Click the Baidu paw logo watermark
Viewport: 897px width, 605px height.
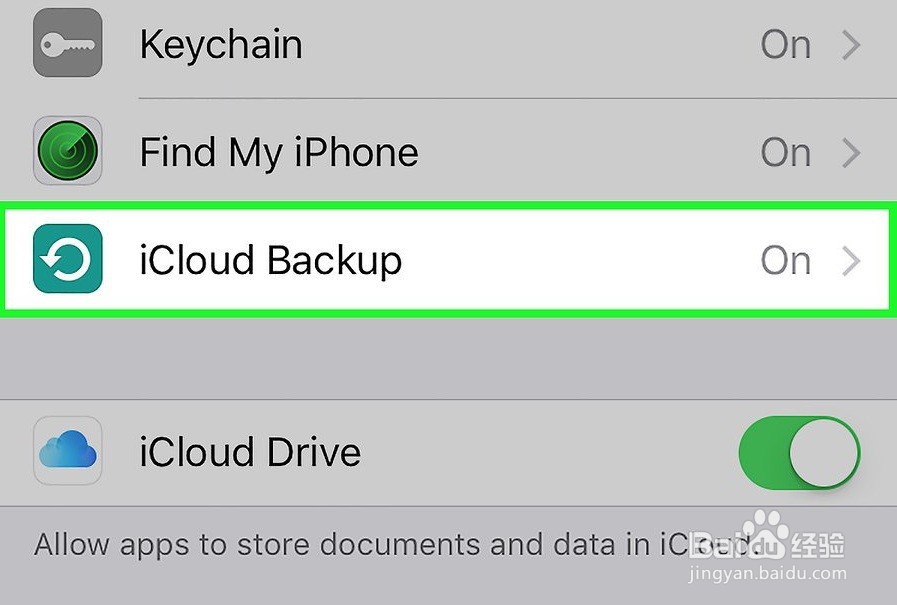click(x=765, y=535)
